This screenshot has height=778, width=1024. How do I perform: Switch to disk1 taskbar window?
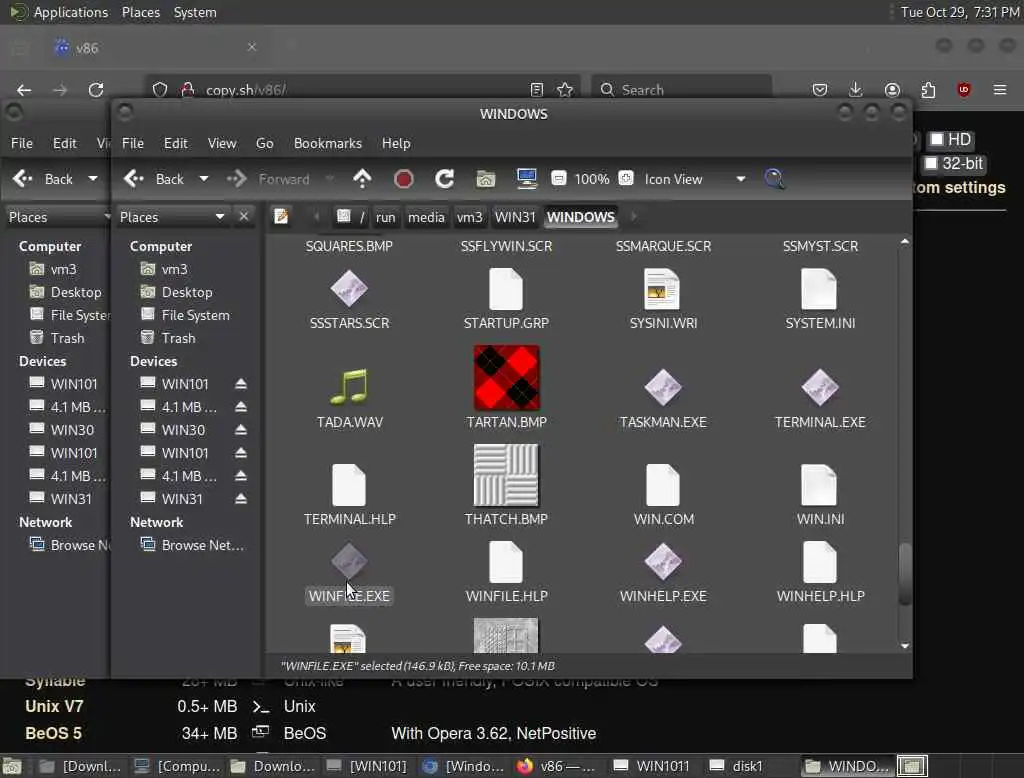coord(738,766)
